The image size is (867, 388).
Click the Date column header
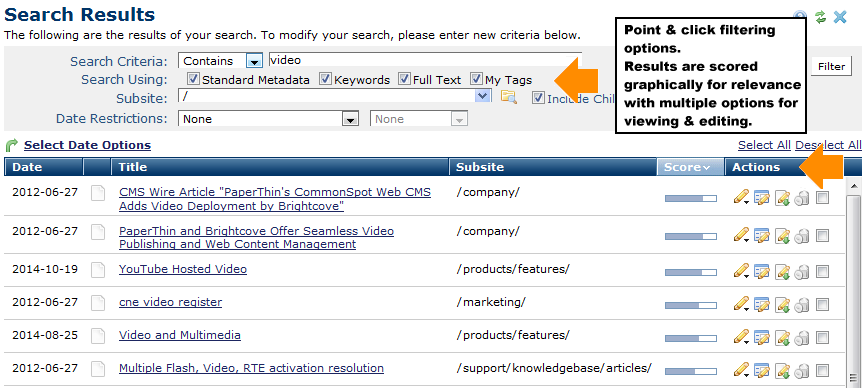tap(44, 167)
